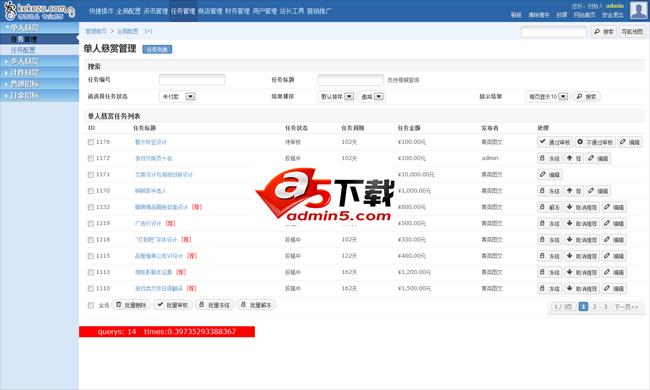Freeze task 1113 via its lock icon
The height and width of the screenshot is (390, 650).
tap(542, 272)
